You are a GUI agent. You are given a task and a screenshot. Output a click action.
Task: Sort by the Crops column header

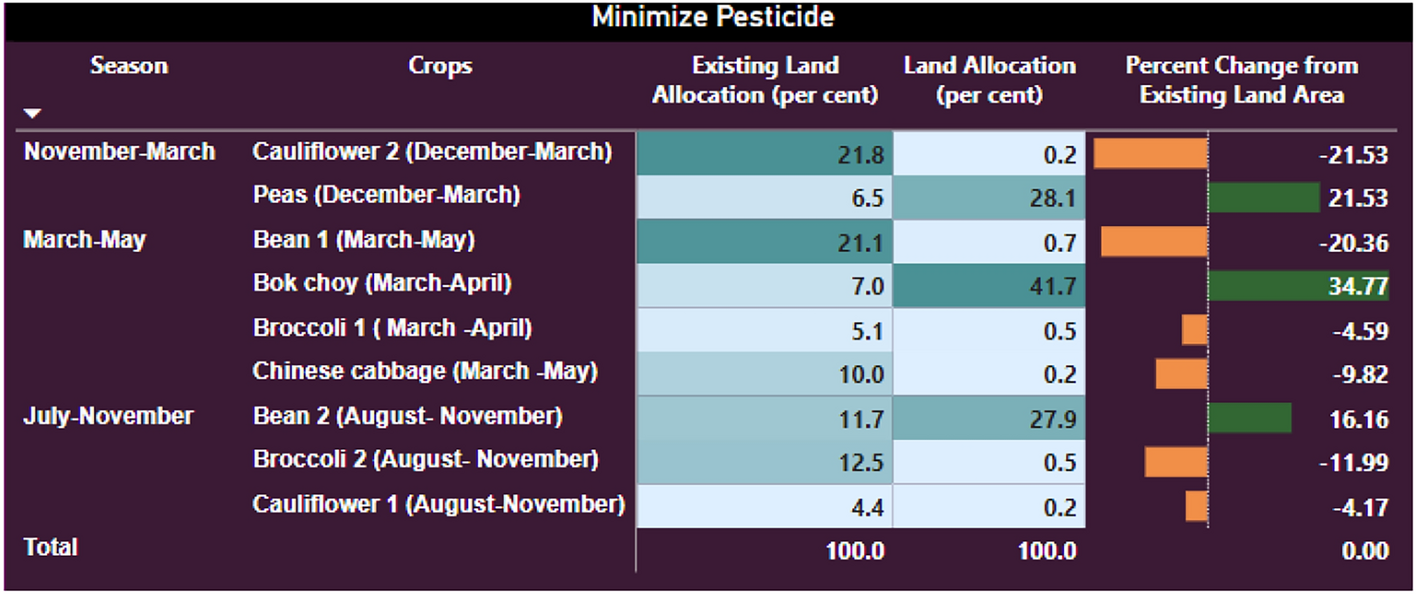pyautogui.click(x=440, y=66)
